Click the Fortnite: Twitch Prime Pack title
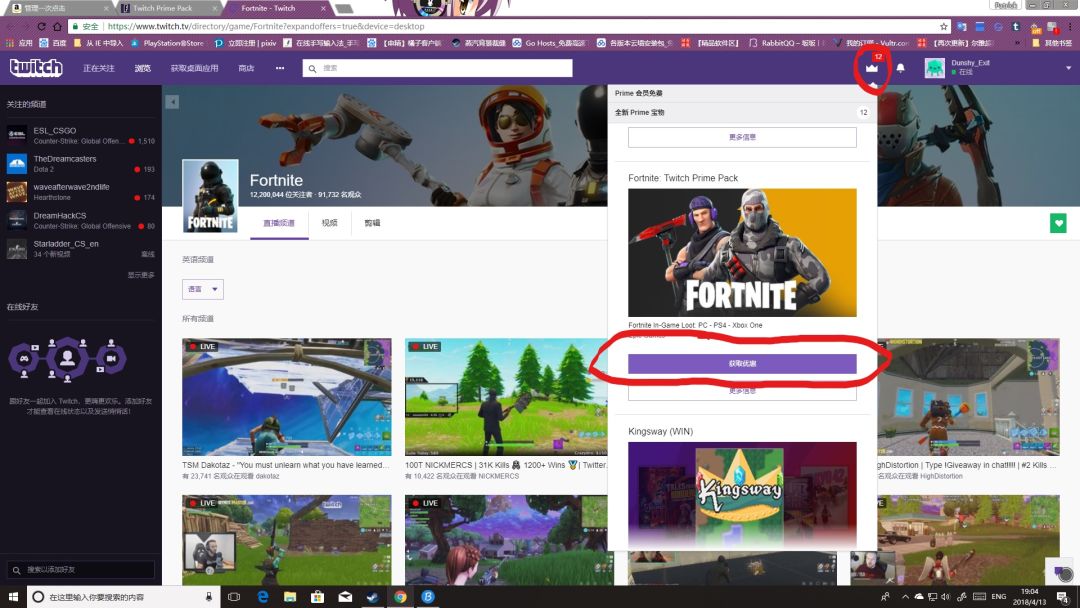The width and height of the screenshot is (1080, 608). click(683, 178)
